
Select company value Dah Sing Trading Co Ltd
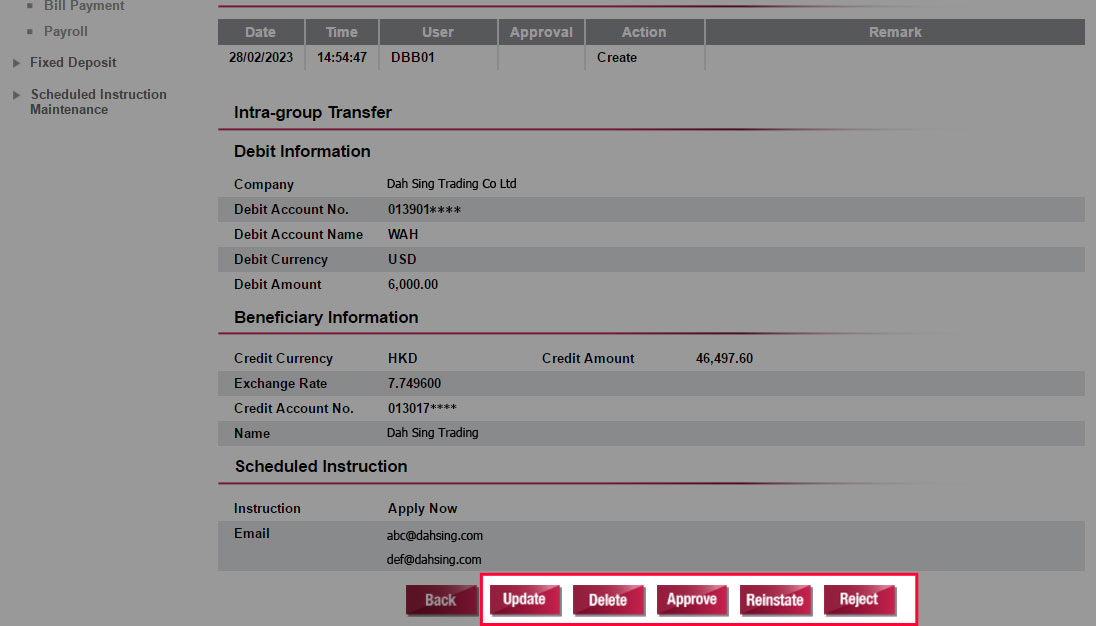(x=452, y=184)
